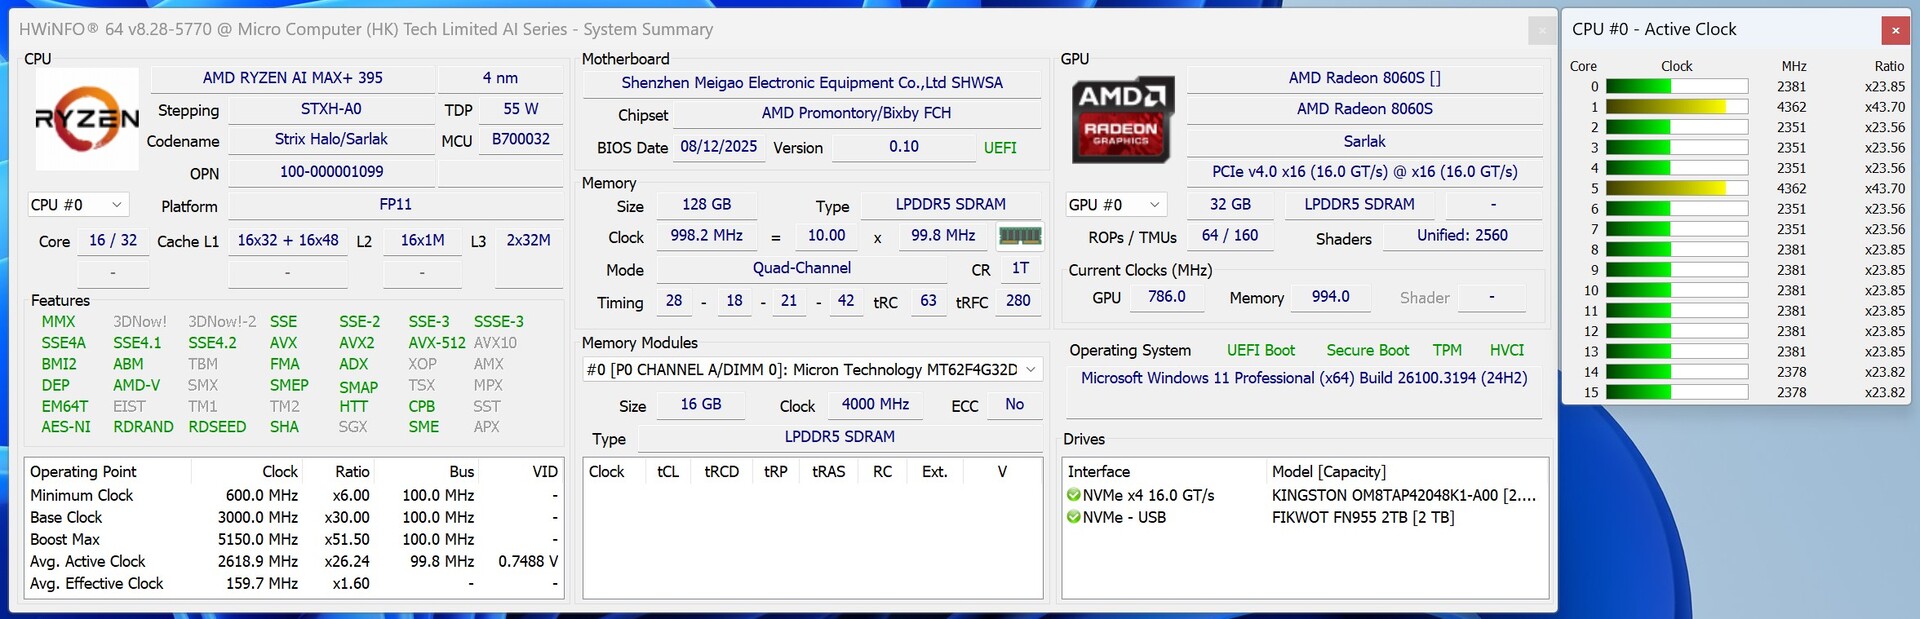Select the KINGSTON OM8TAP42048K1-A00 drive entry
This screenshot has width=1920, height=619.
(1403, 495)
